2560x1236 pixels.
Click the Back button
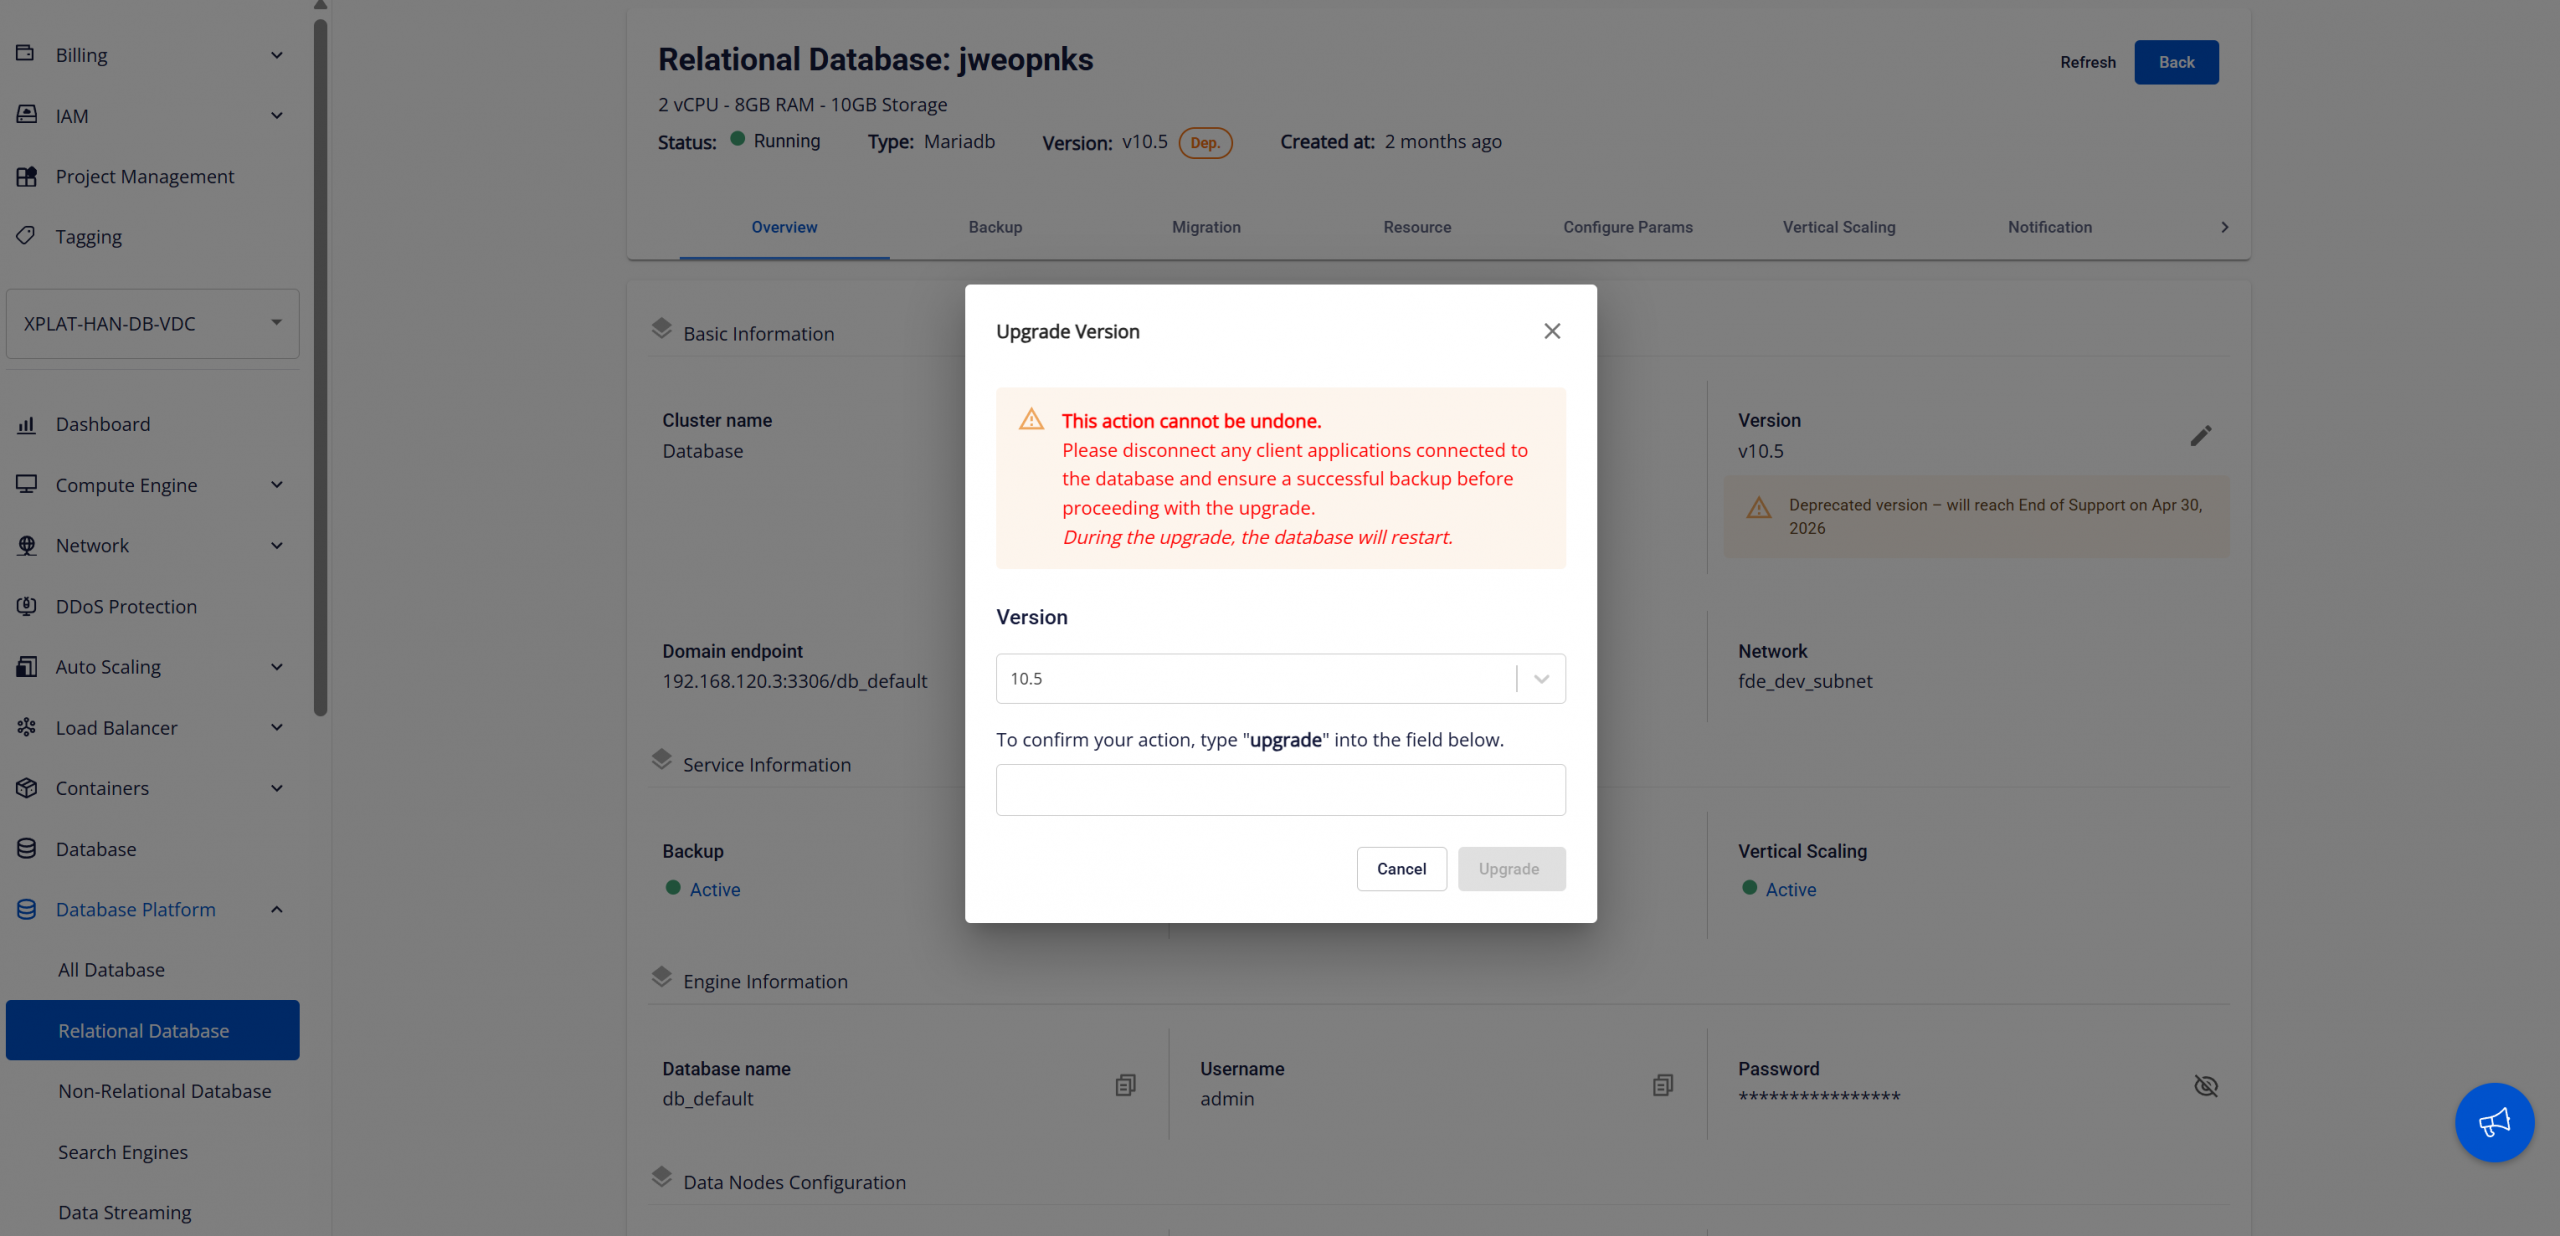tap(2175, 62)
